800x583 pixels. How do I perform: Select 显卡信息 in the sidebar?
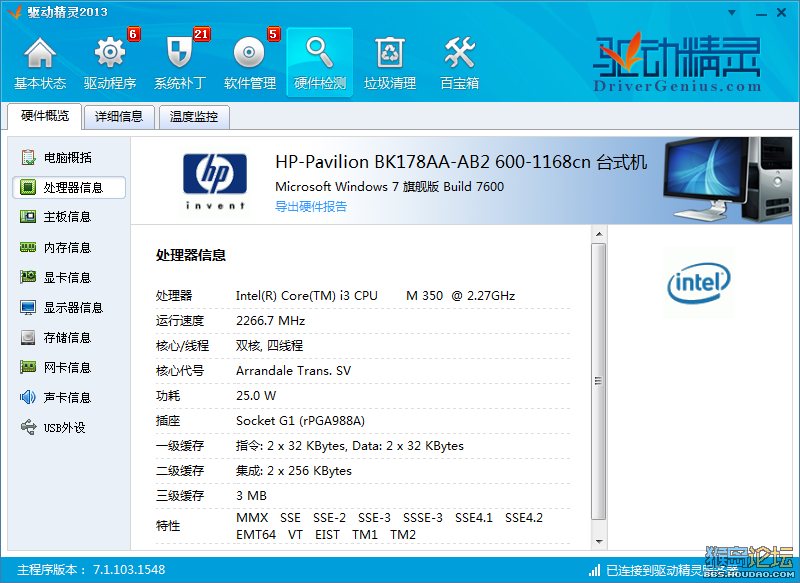tap(68, 277)
